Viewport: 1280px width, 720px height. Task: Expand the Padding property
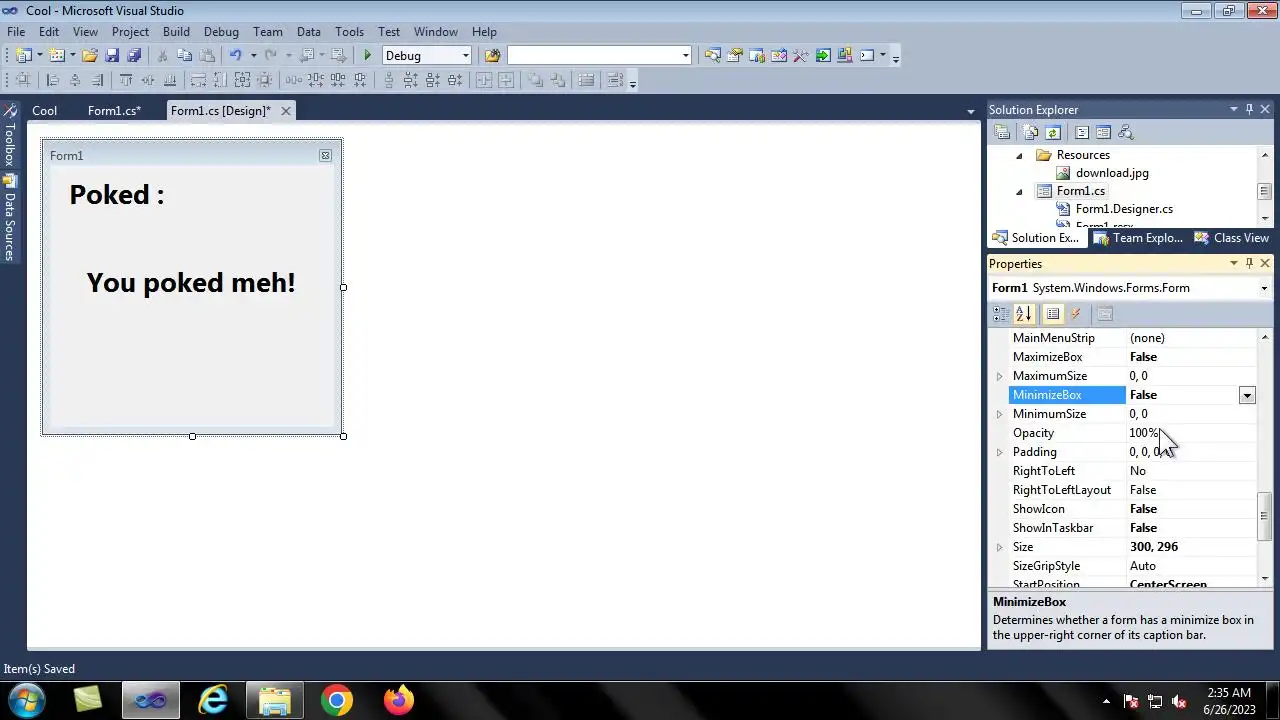click(999, 452)
